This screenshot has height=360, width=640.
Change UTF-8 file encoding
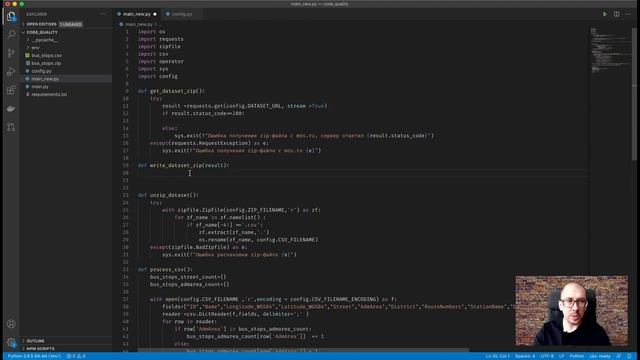[547, 356]
